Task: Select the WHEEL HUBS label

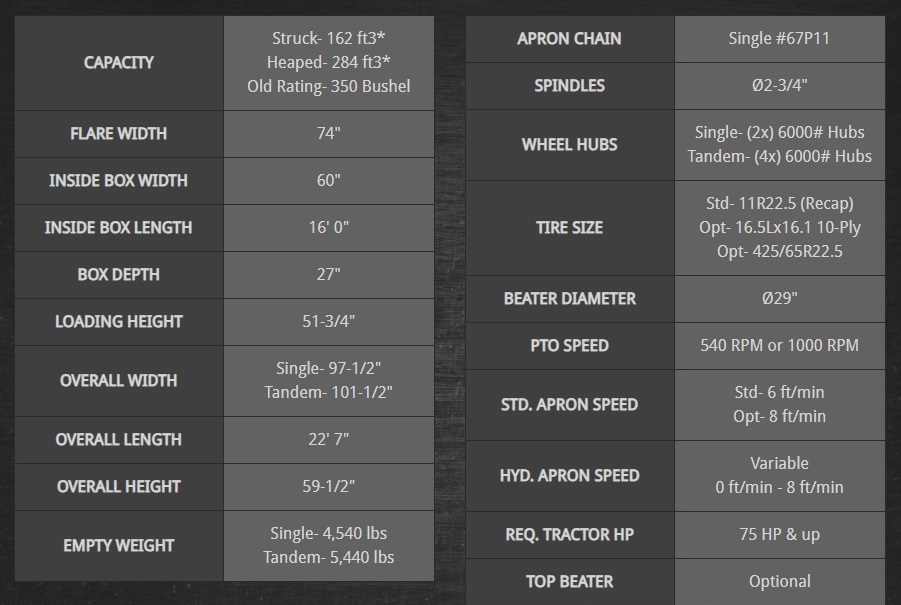Action: click(569, 145)
